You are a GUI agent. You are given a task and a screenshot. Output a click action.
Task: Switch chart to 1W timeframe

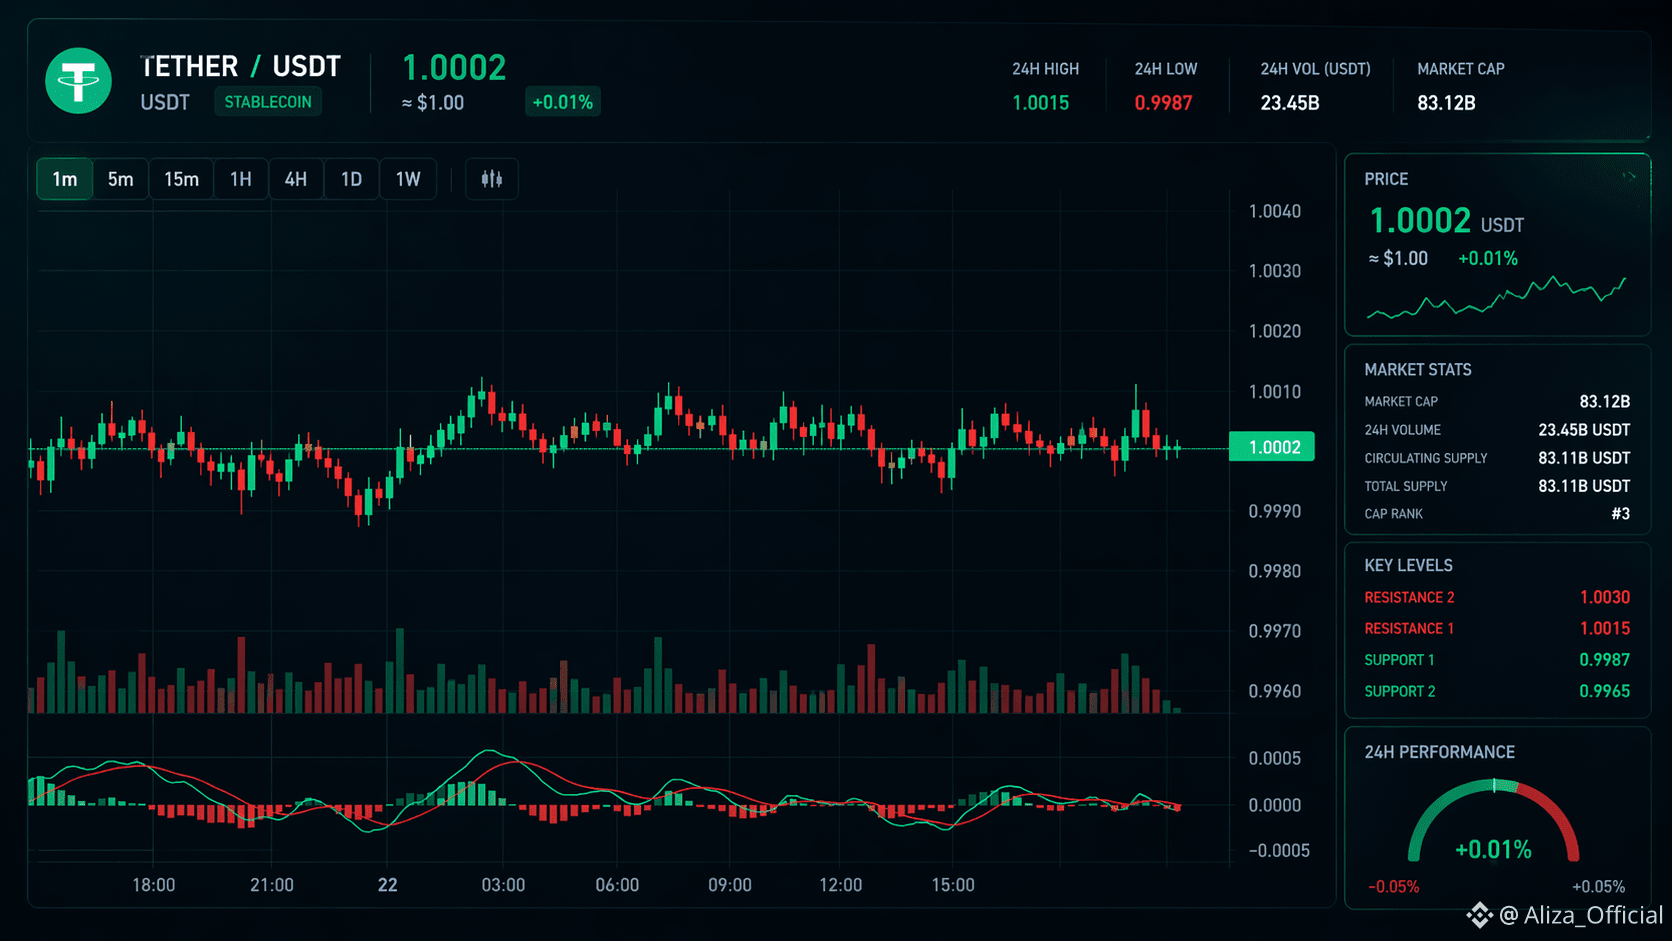[408, 179]
